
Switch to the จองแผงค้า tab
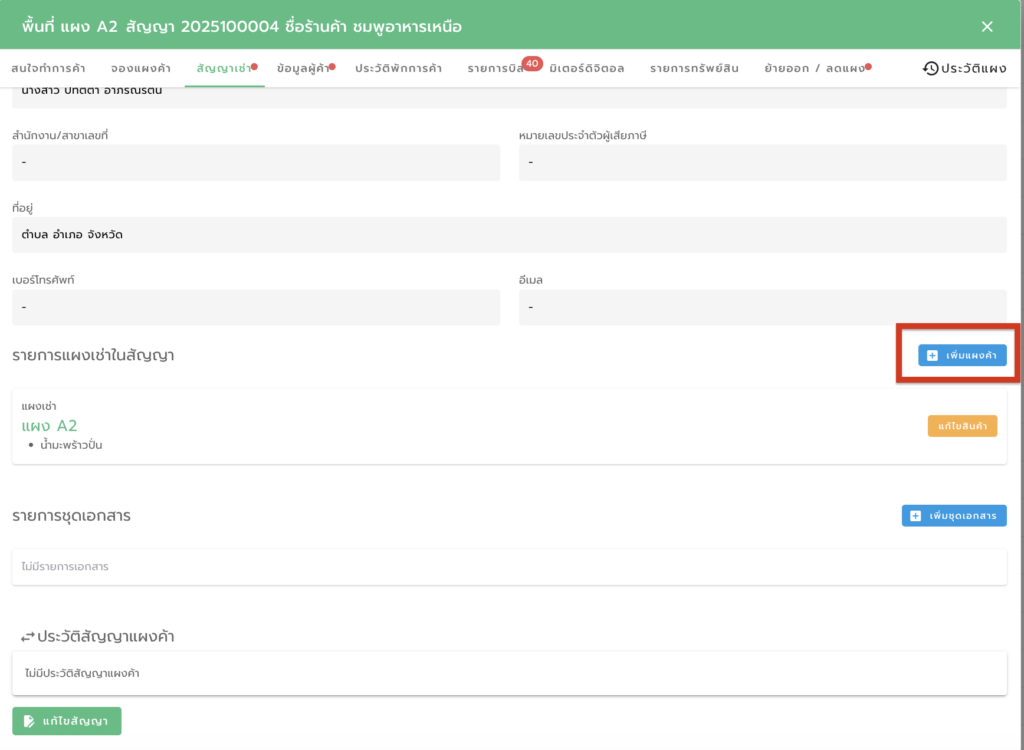[x=140, y=68]
